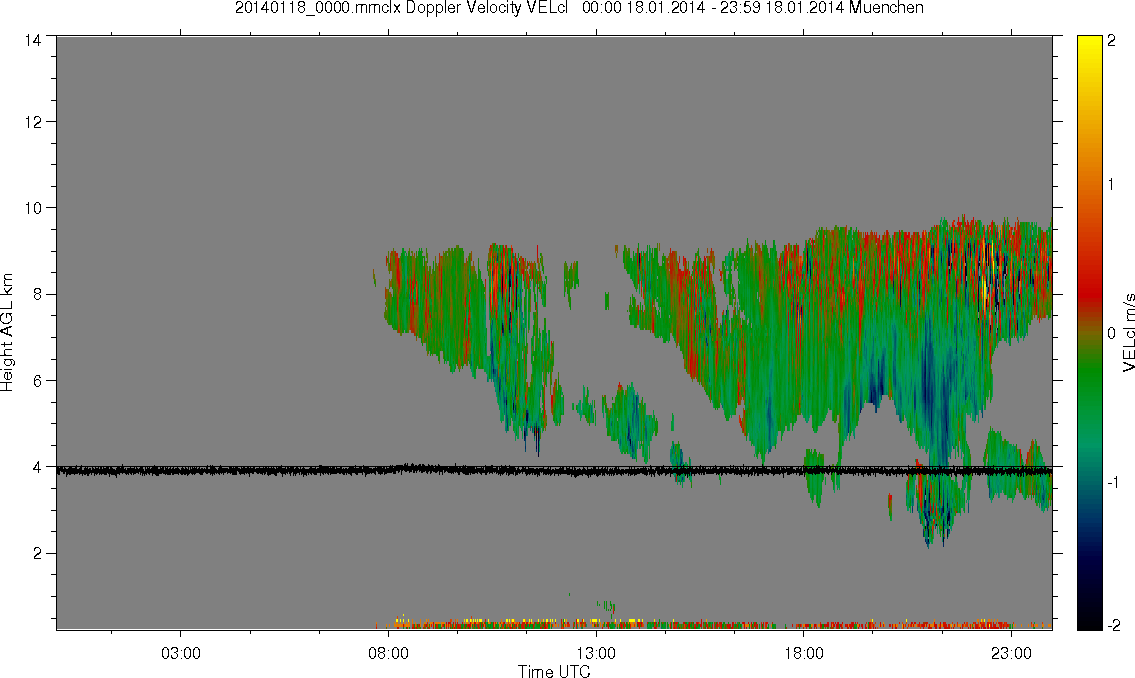Click the colorbar label '0'
The image size is (1135, 678).
pos(1112,333)
